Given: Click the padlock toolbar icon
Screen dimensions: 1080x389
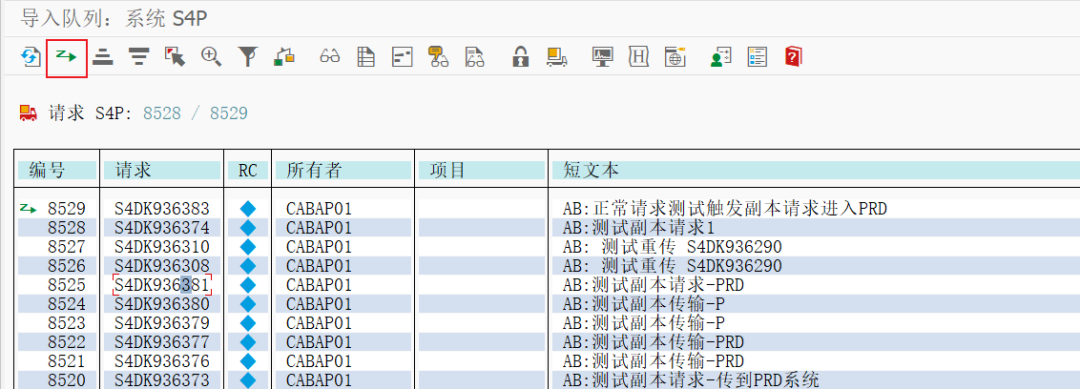Looking at the screenshot, I should coord(520,56).
